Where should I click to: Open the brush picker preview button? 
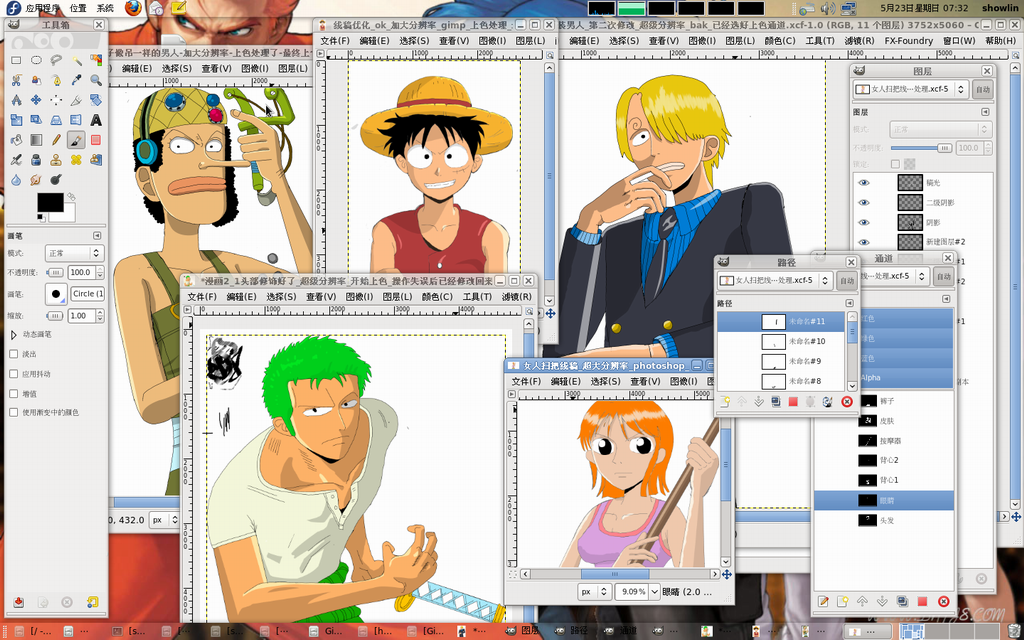[56, 294]
